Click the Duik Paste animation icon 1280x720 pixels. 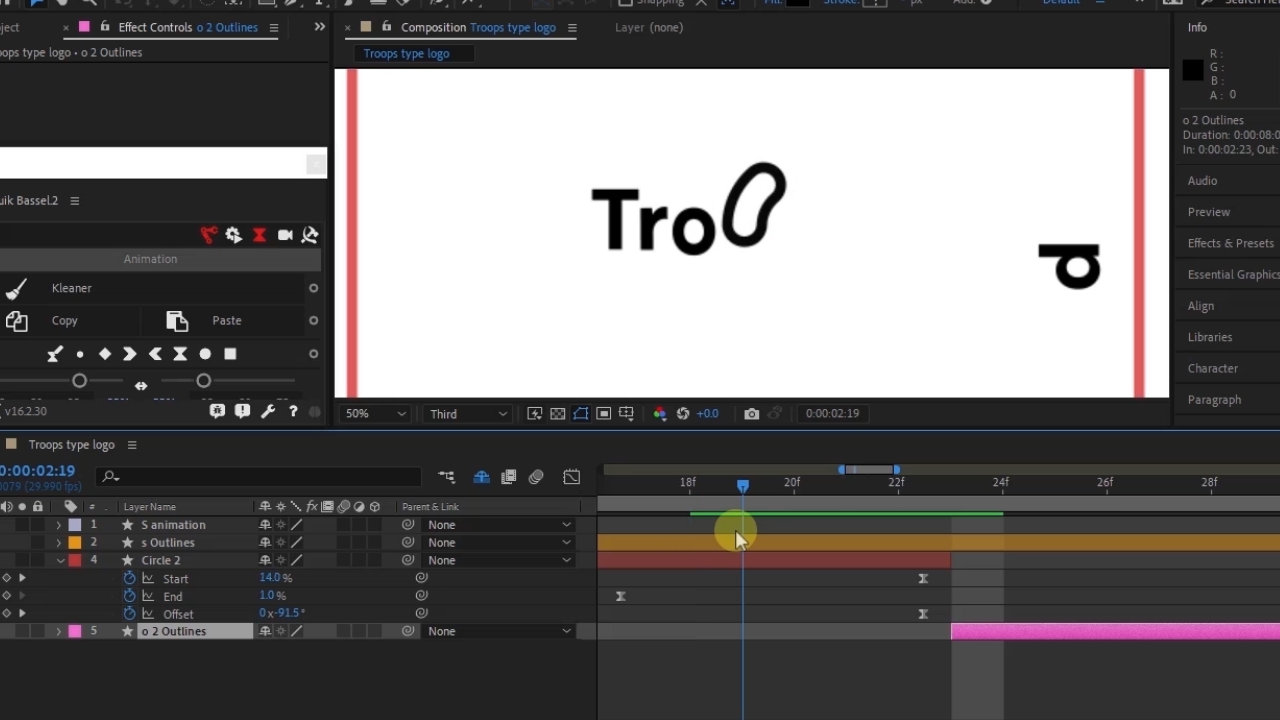pos(177,321)
